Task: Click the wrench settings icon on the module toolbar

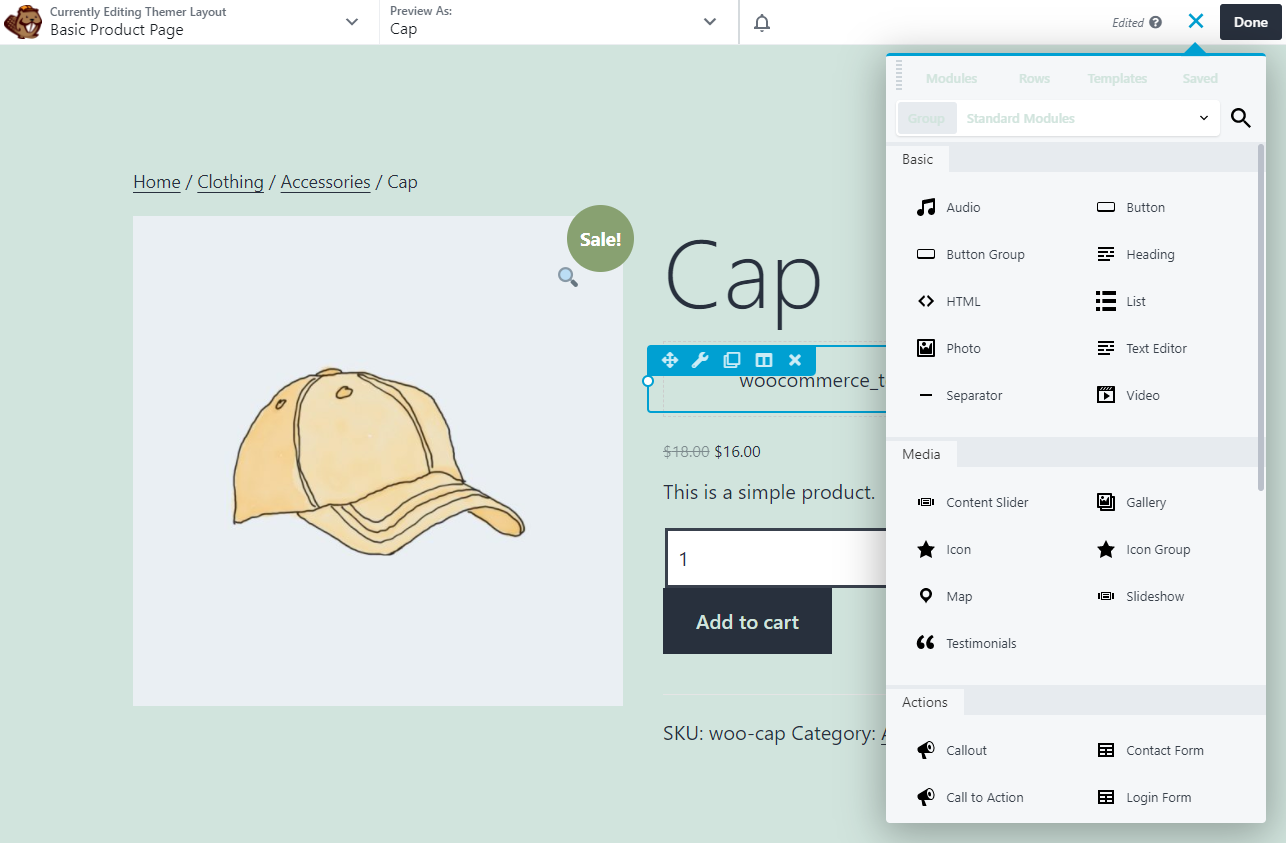Action: pyautogui.click(x=700, y=359)
